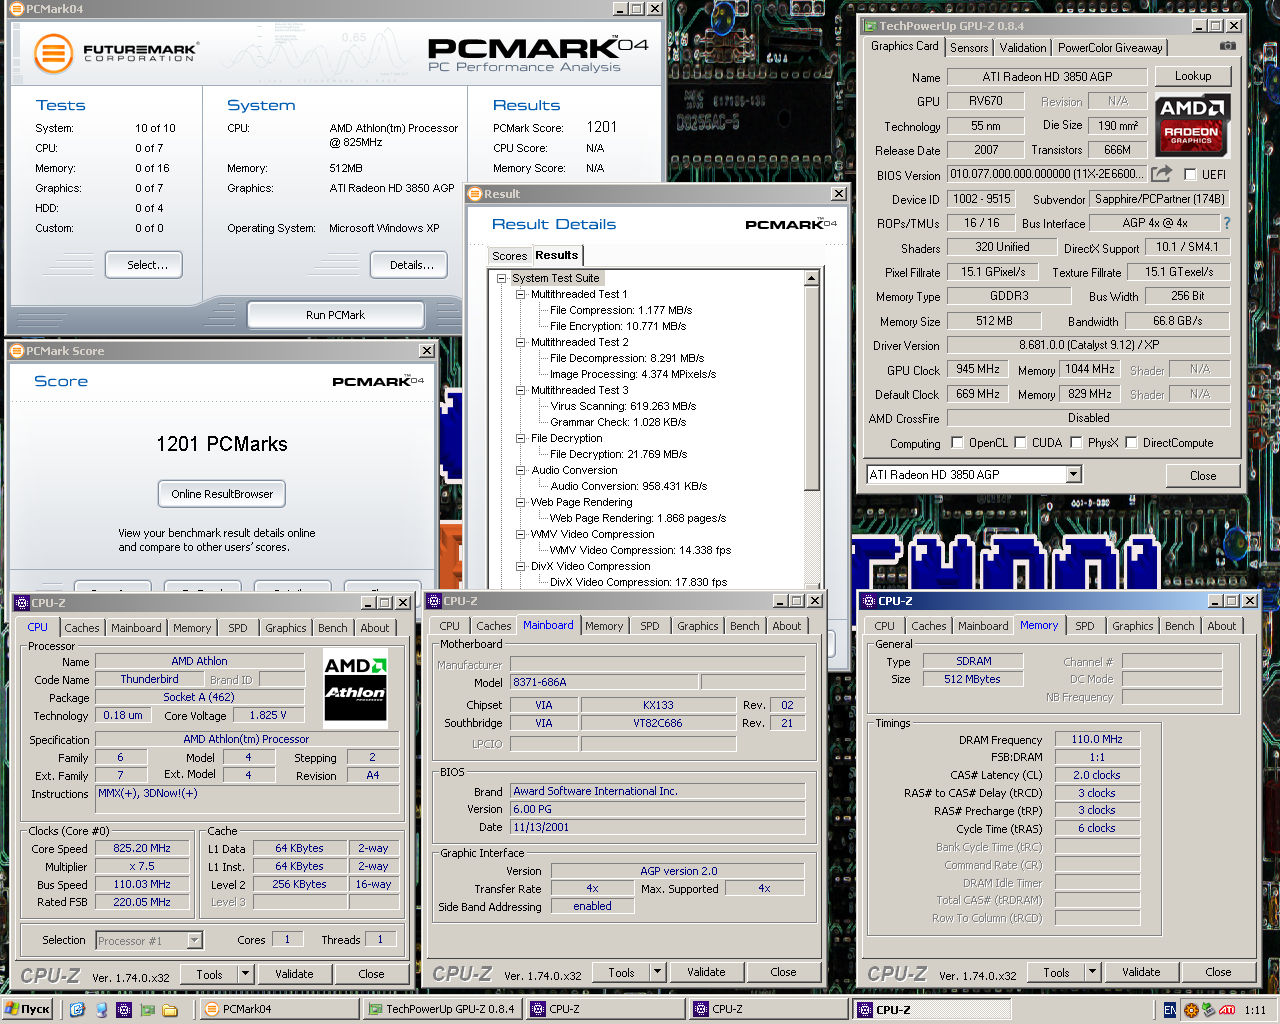Open the Пуск start button

point(27,1010)
